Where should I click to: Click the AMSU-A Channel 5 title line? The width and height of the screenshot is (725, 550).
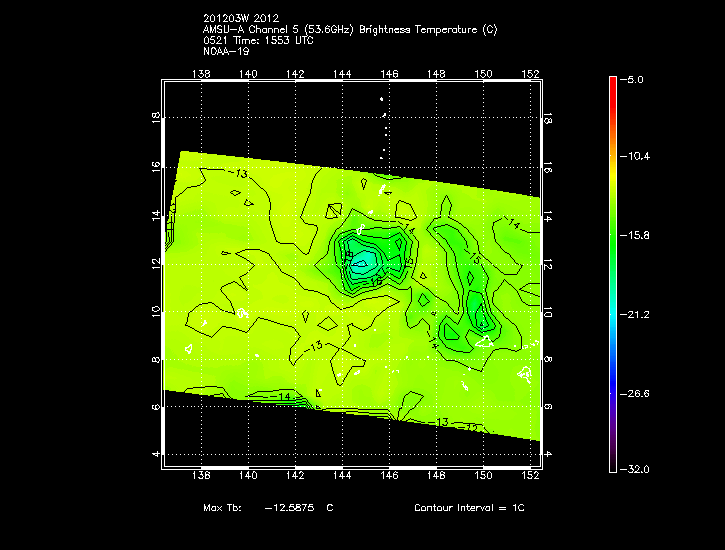[x=349, y=30]
